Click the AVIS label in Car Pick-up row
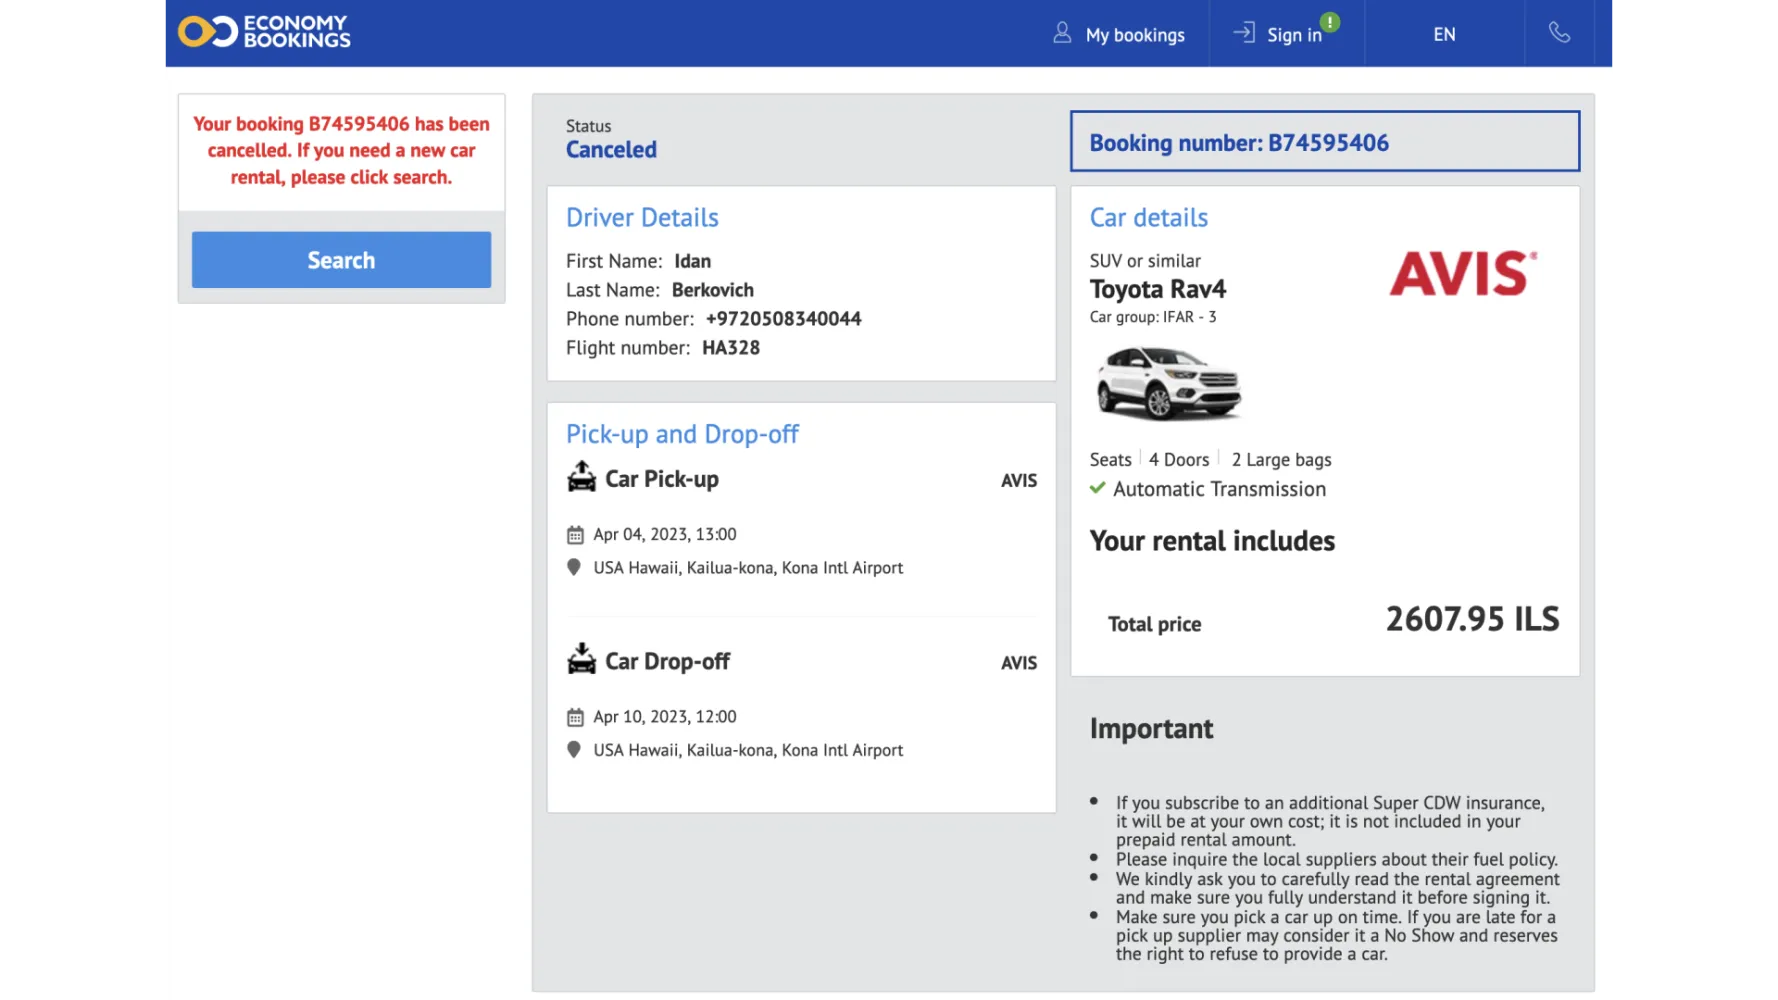Viewport: 1778px width, 1000px height. coord(1019,481)
